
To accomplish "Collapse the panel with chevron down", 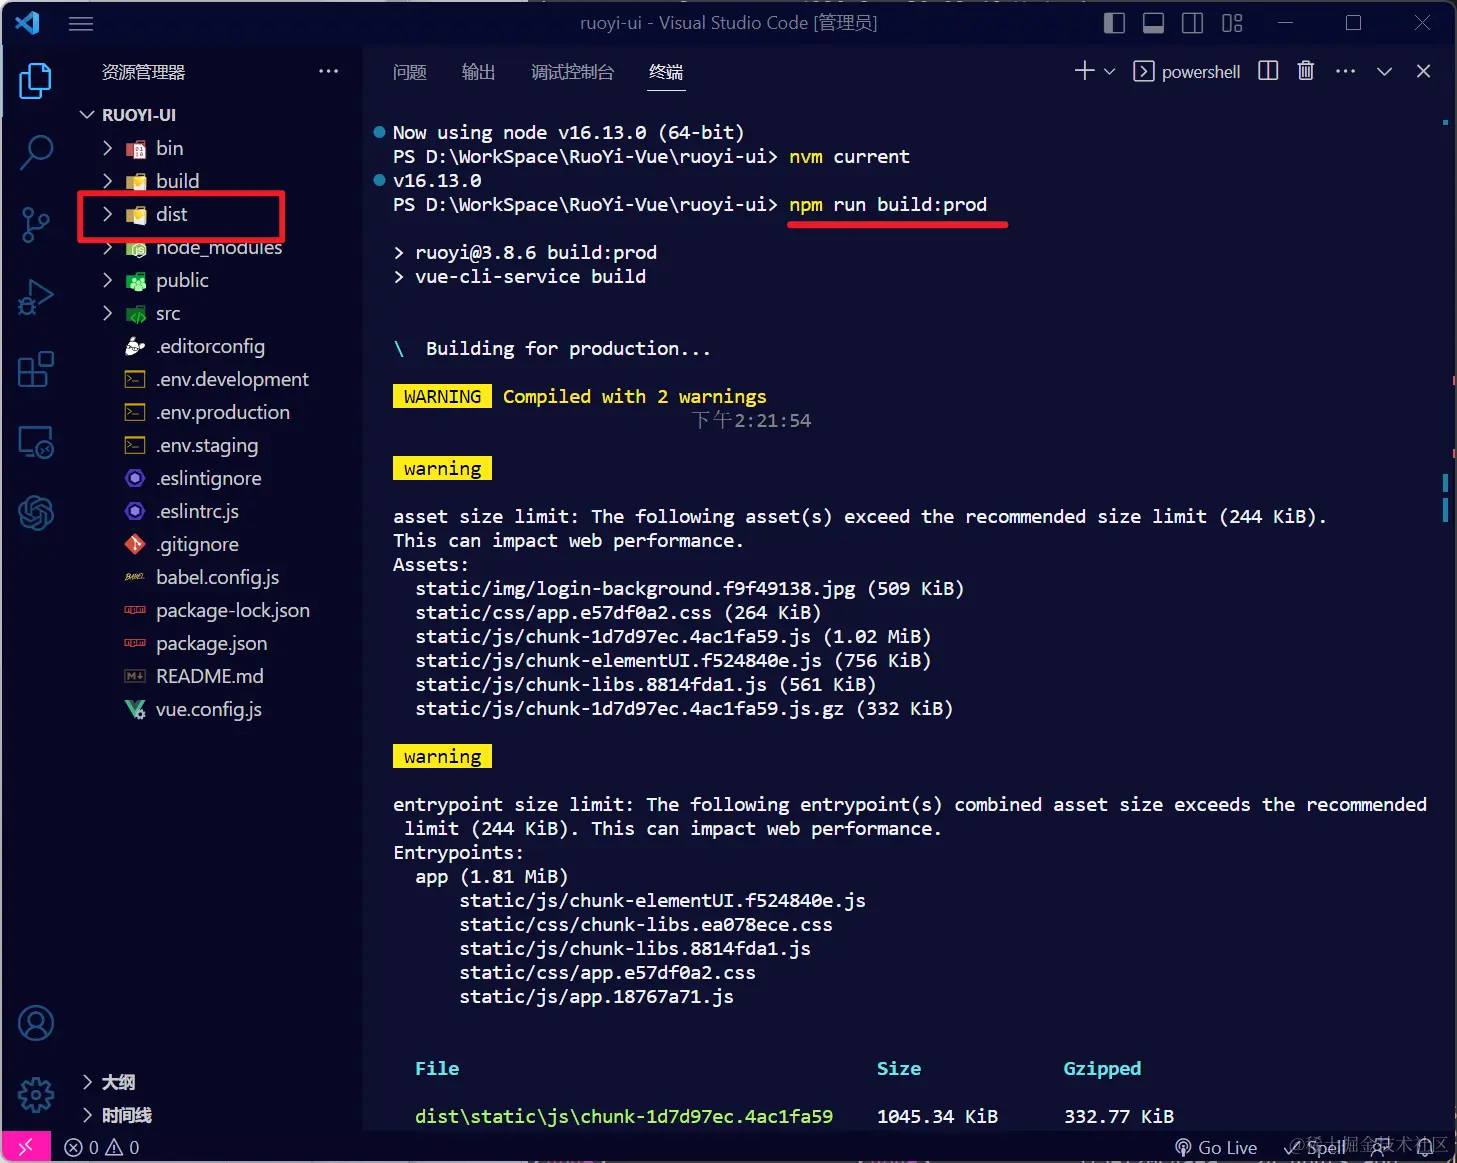I will coord(1384,71).
